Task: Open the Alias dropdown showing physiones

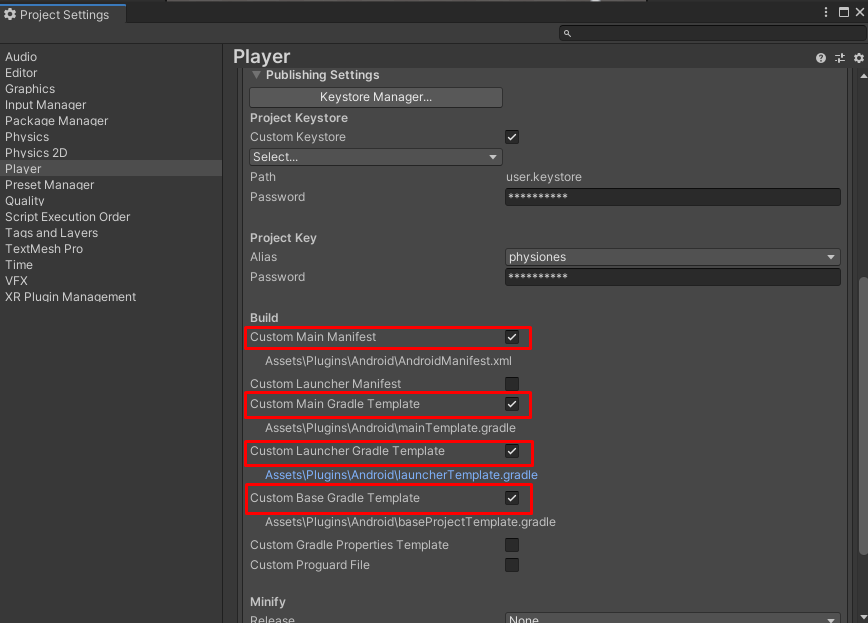Action: pyautogui.click(x=673, y=257)
